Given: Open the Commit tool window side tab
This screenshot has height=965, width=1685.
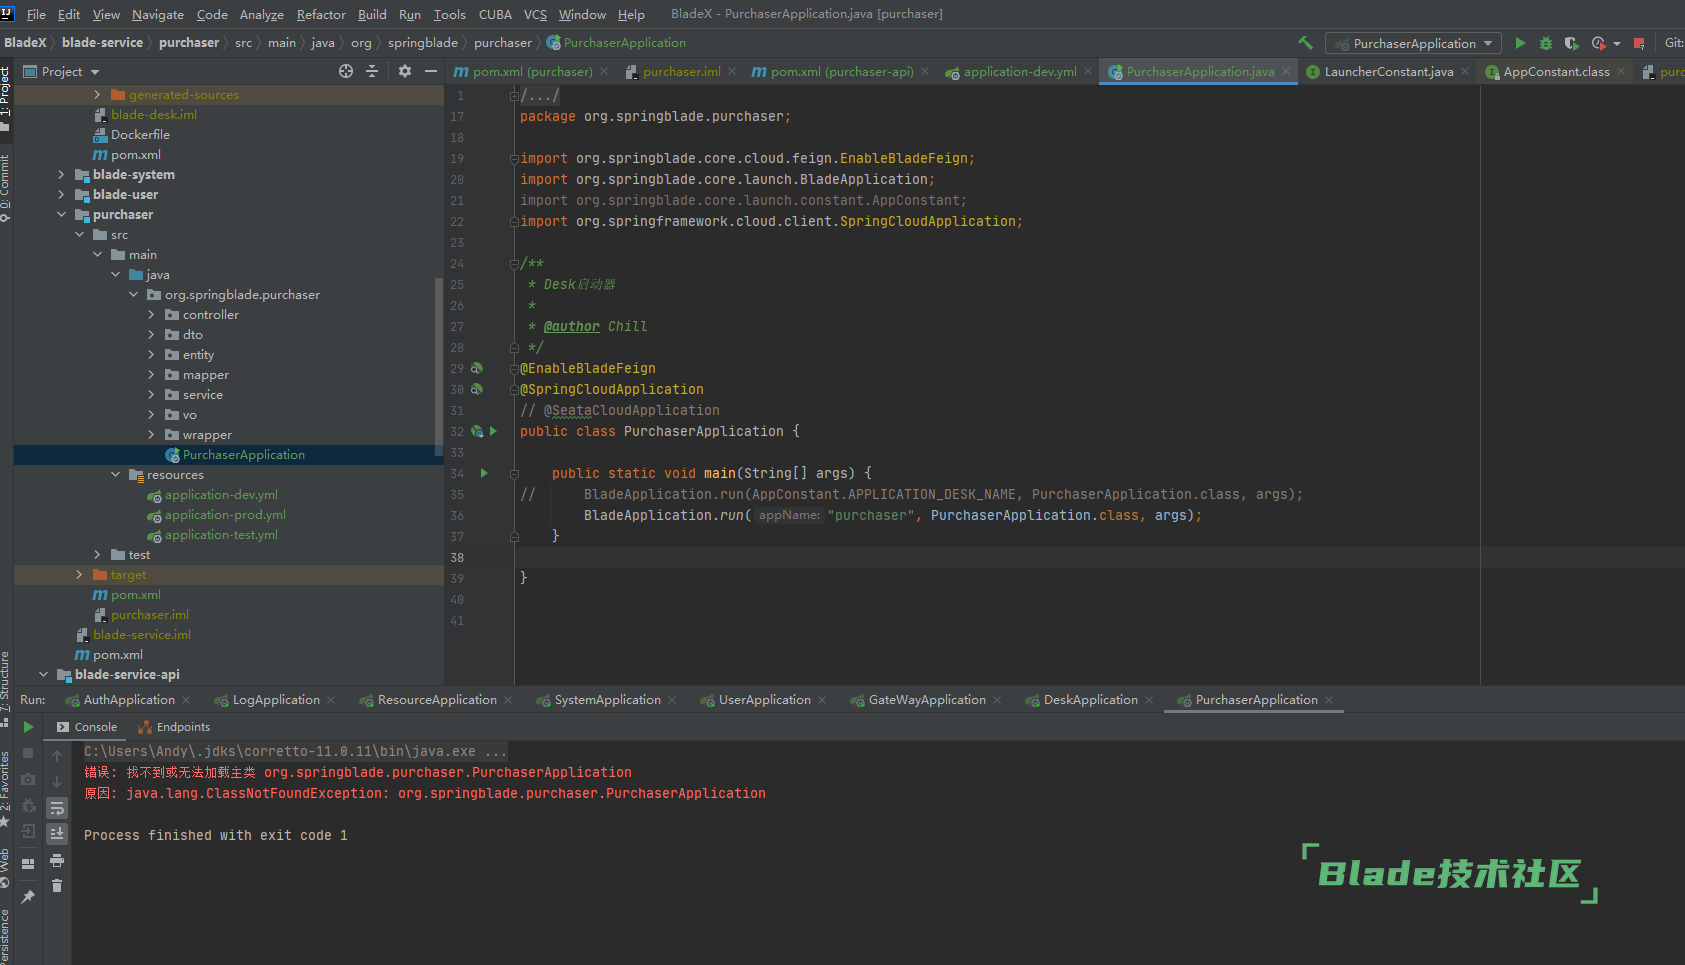Looking at the screenshot, I should 6,187.
